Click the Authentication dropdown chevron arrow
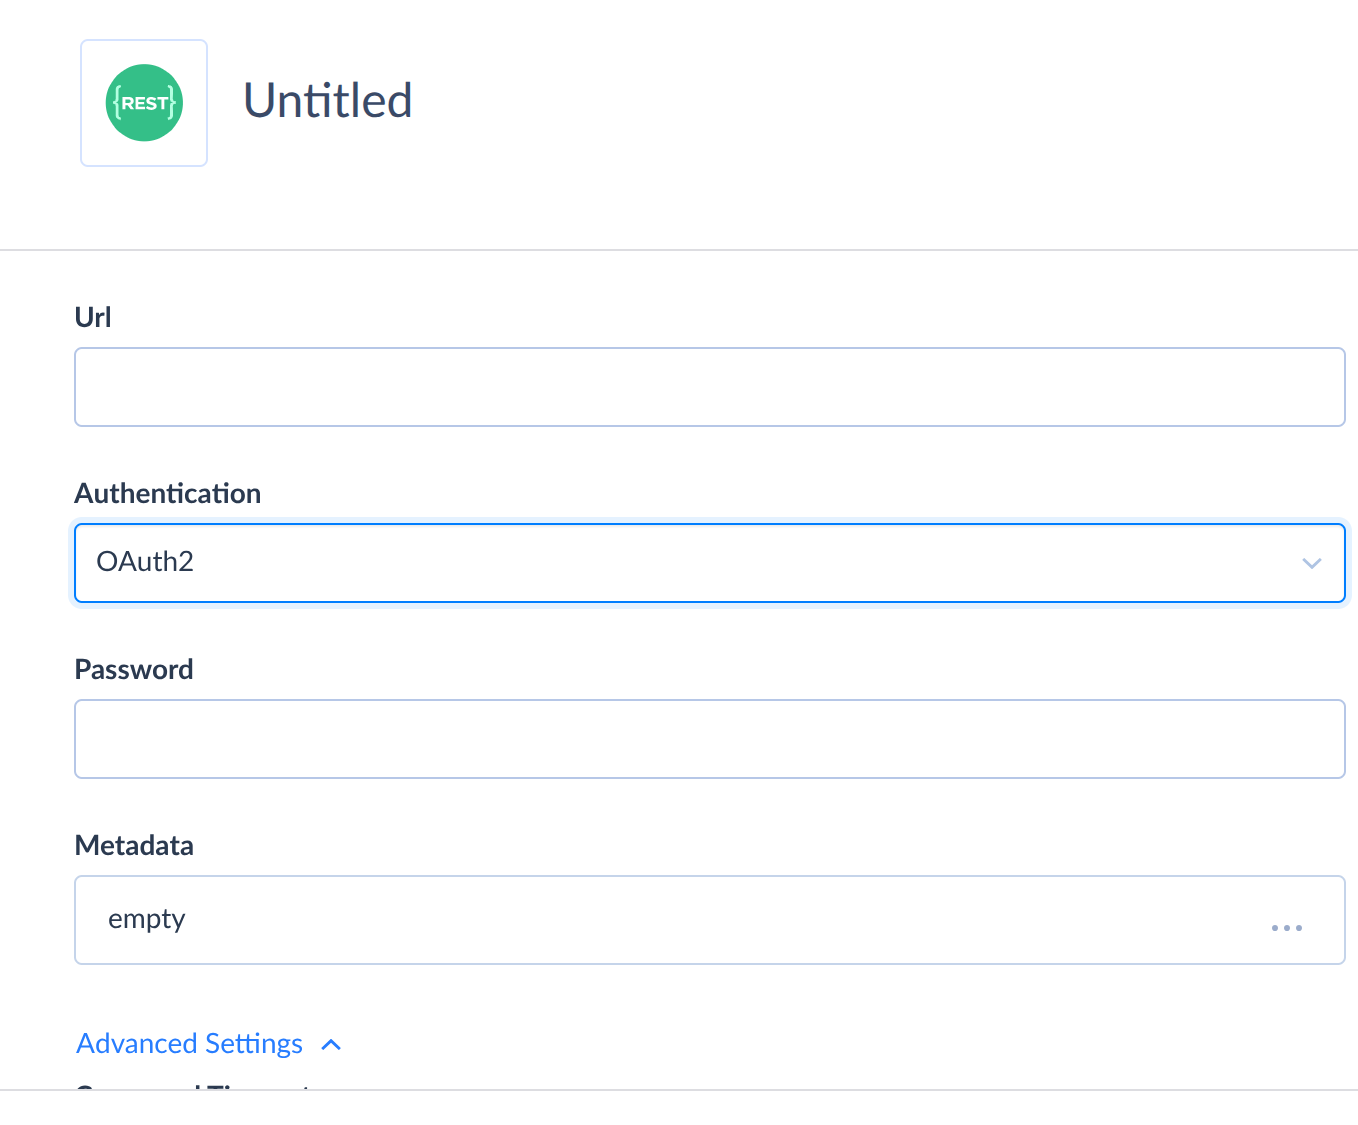1358x1125 pixels. [1311, 563]
